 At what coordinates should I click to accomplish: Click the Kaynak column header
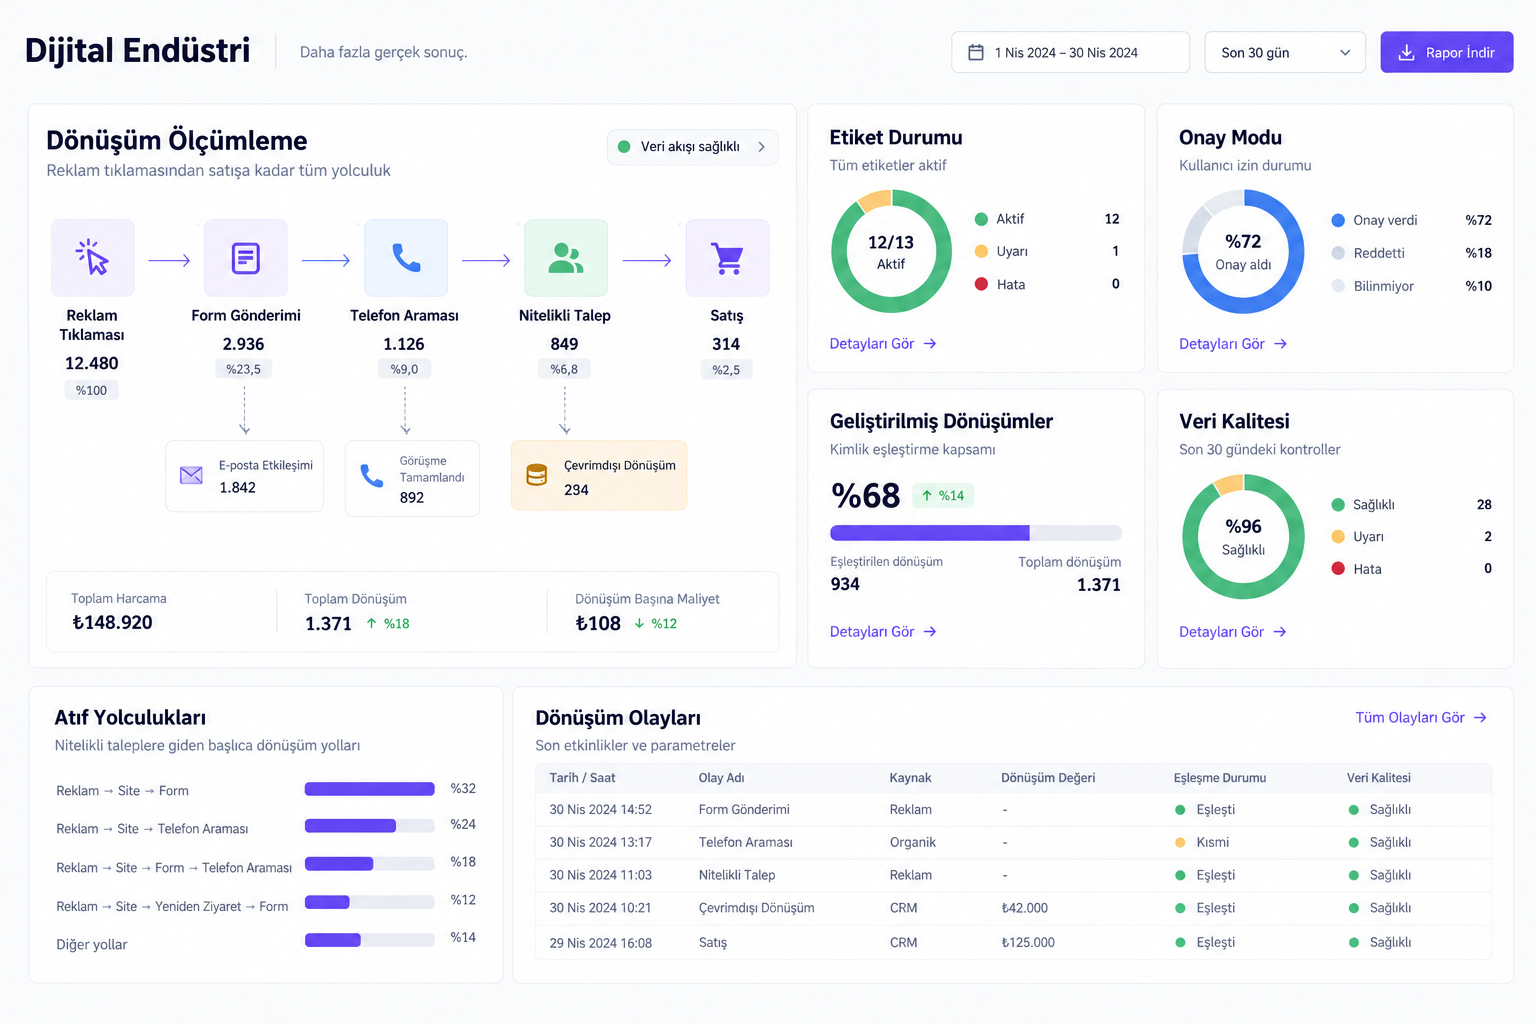(910, 778)
